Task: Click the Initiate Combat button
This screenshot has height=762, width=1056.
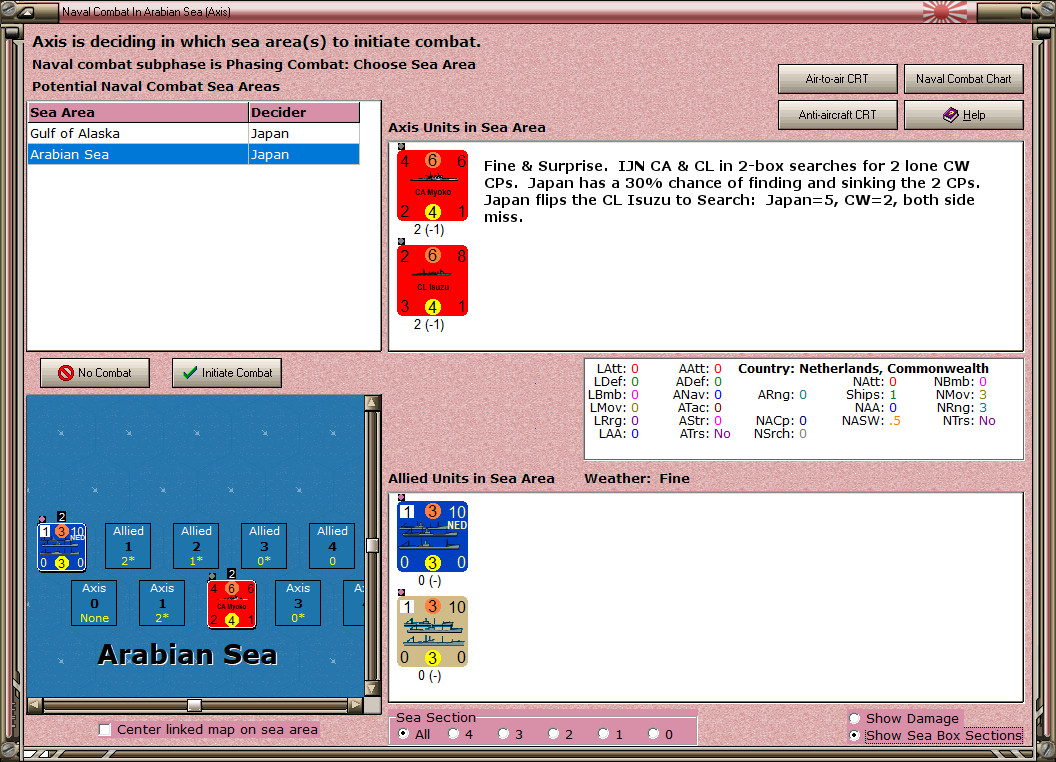Action: tap(227, 373)
